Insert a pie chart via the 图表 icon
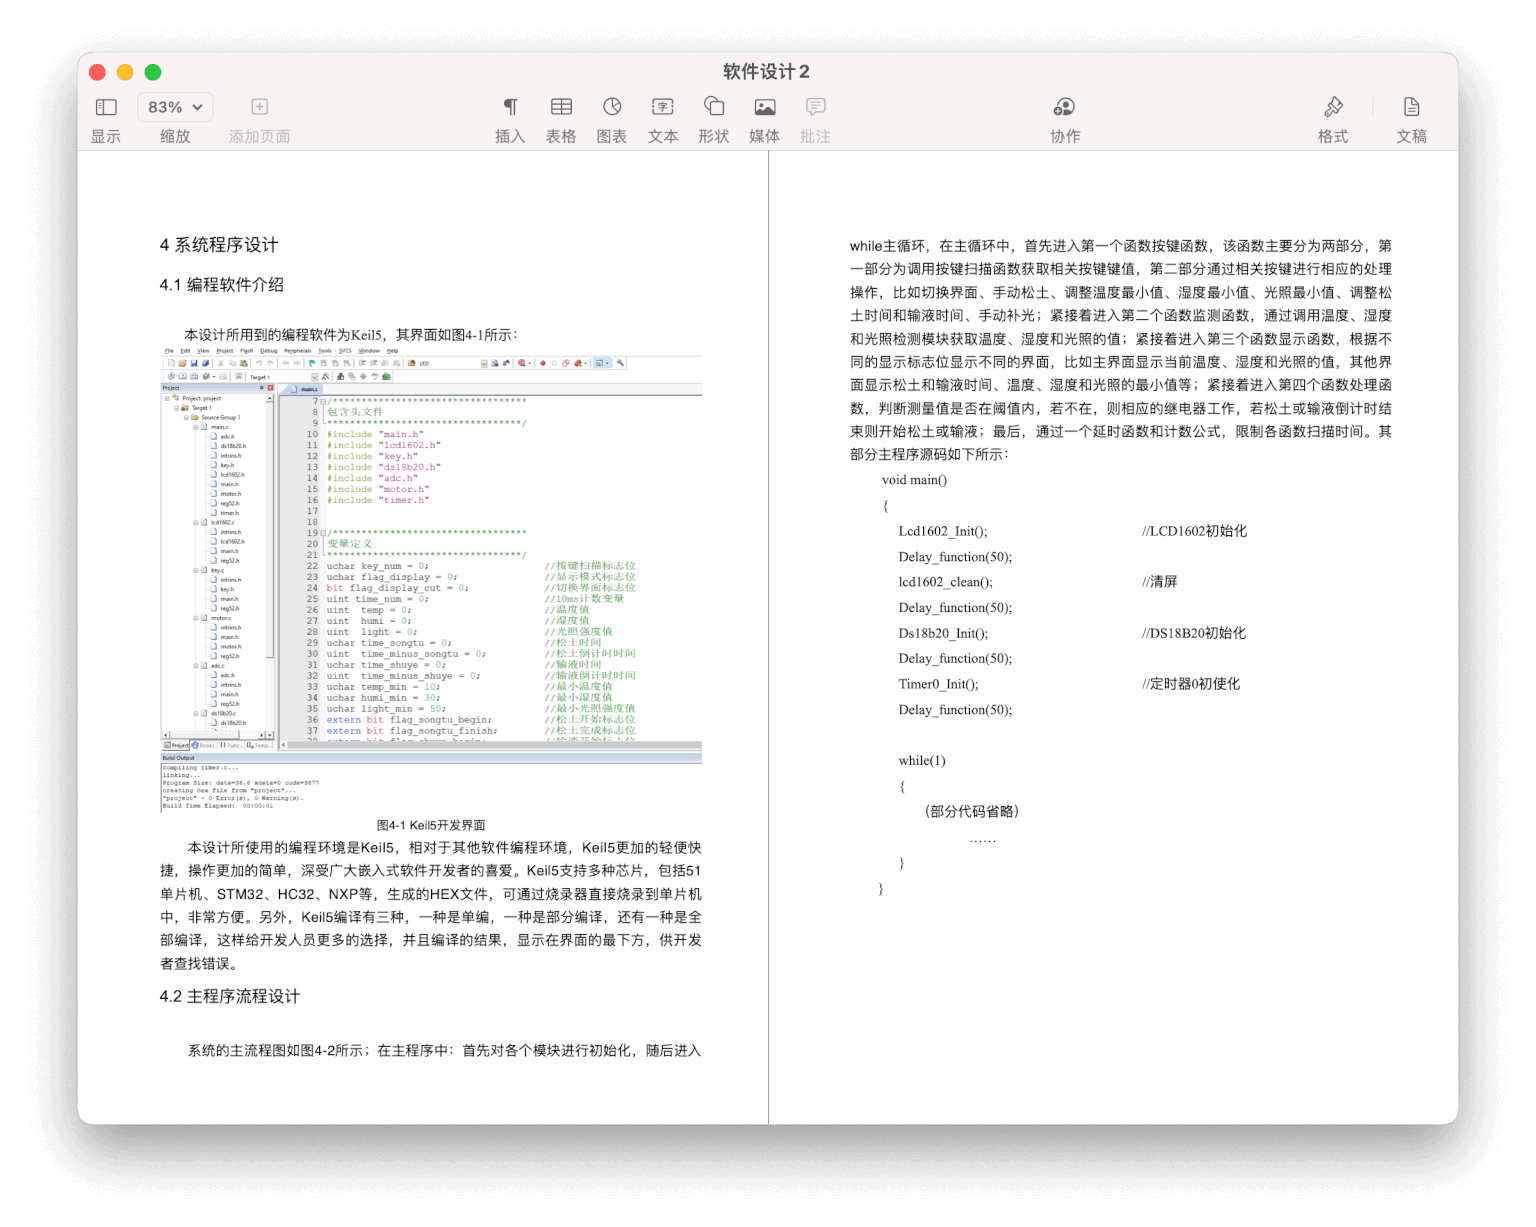 point(611,107)
